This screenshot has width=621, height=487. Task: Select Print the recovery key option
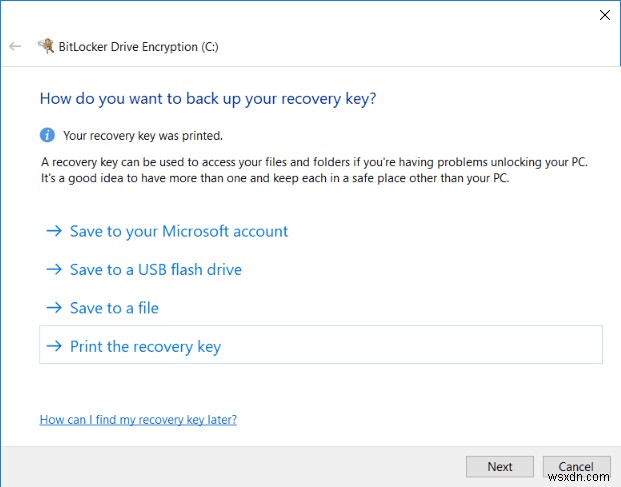tap(145, 347)
